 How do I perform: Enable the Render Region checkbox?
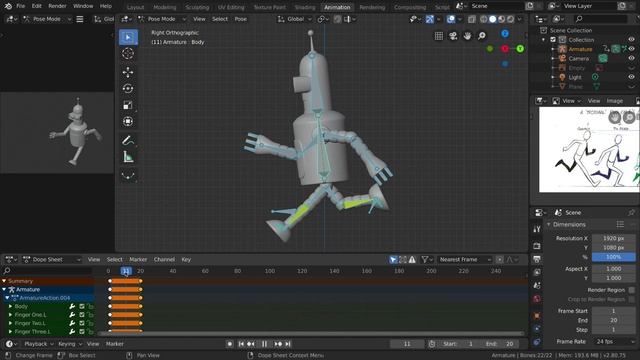(x=632, y=290)
